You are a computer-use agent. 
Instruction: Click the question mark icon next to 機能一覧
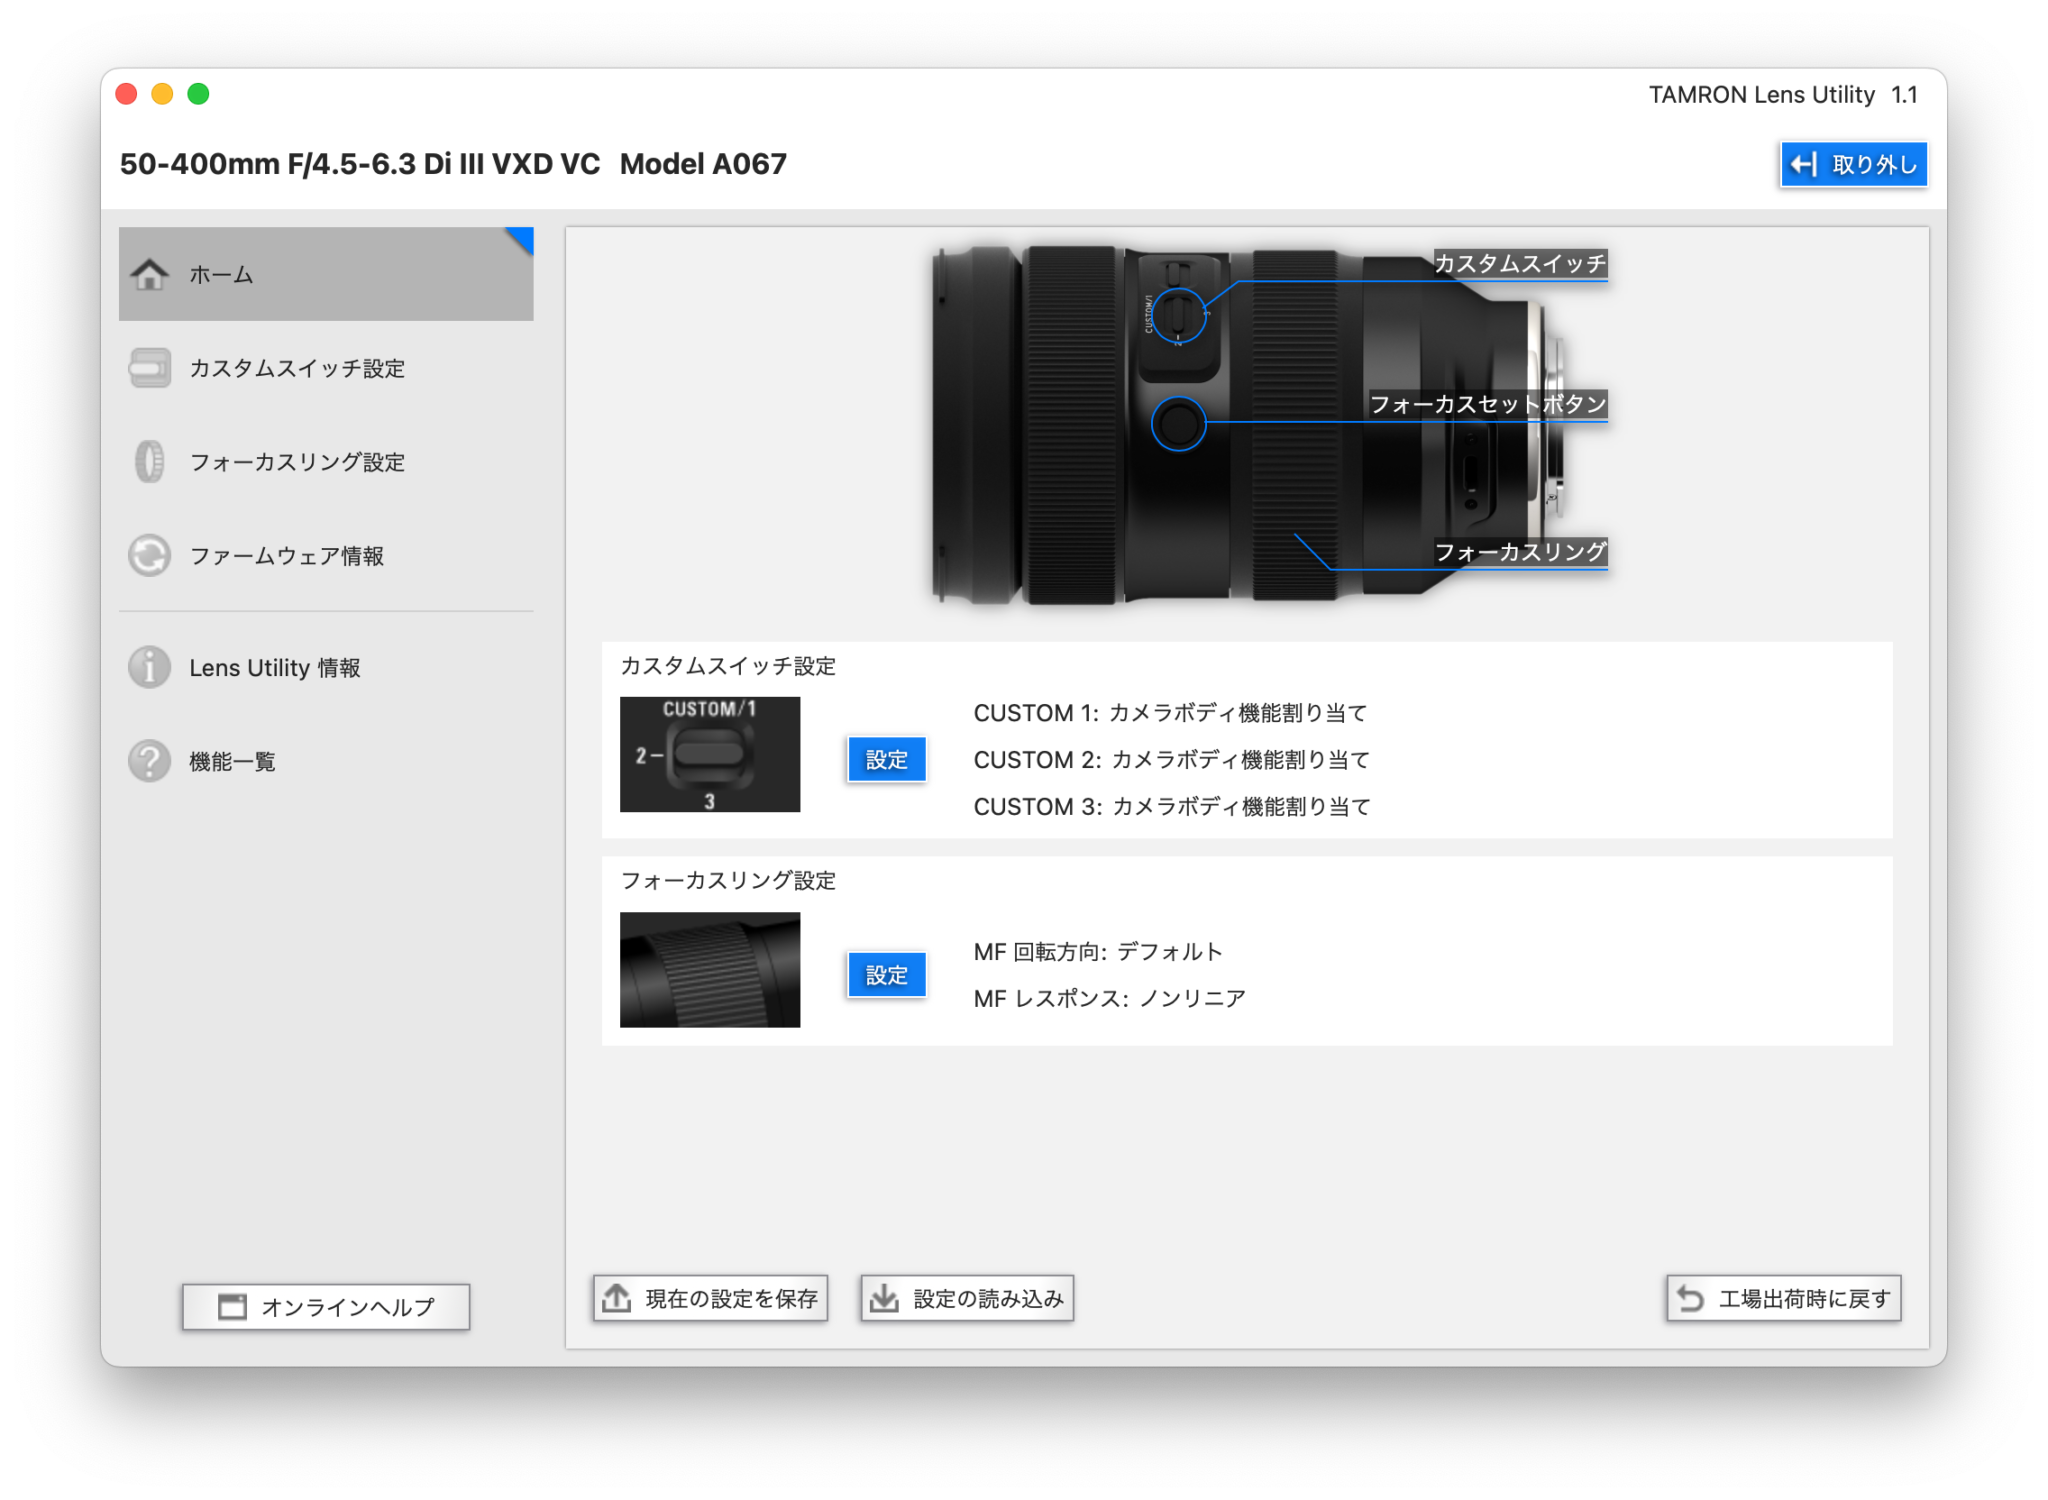pos(150,761)
